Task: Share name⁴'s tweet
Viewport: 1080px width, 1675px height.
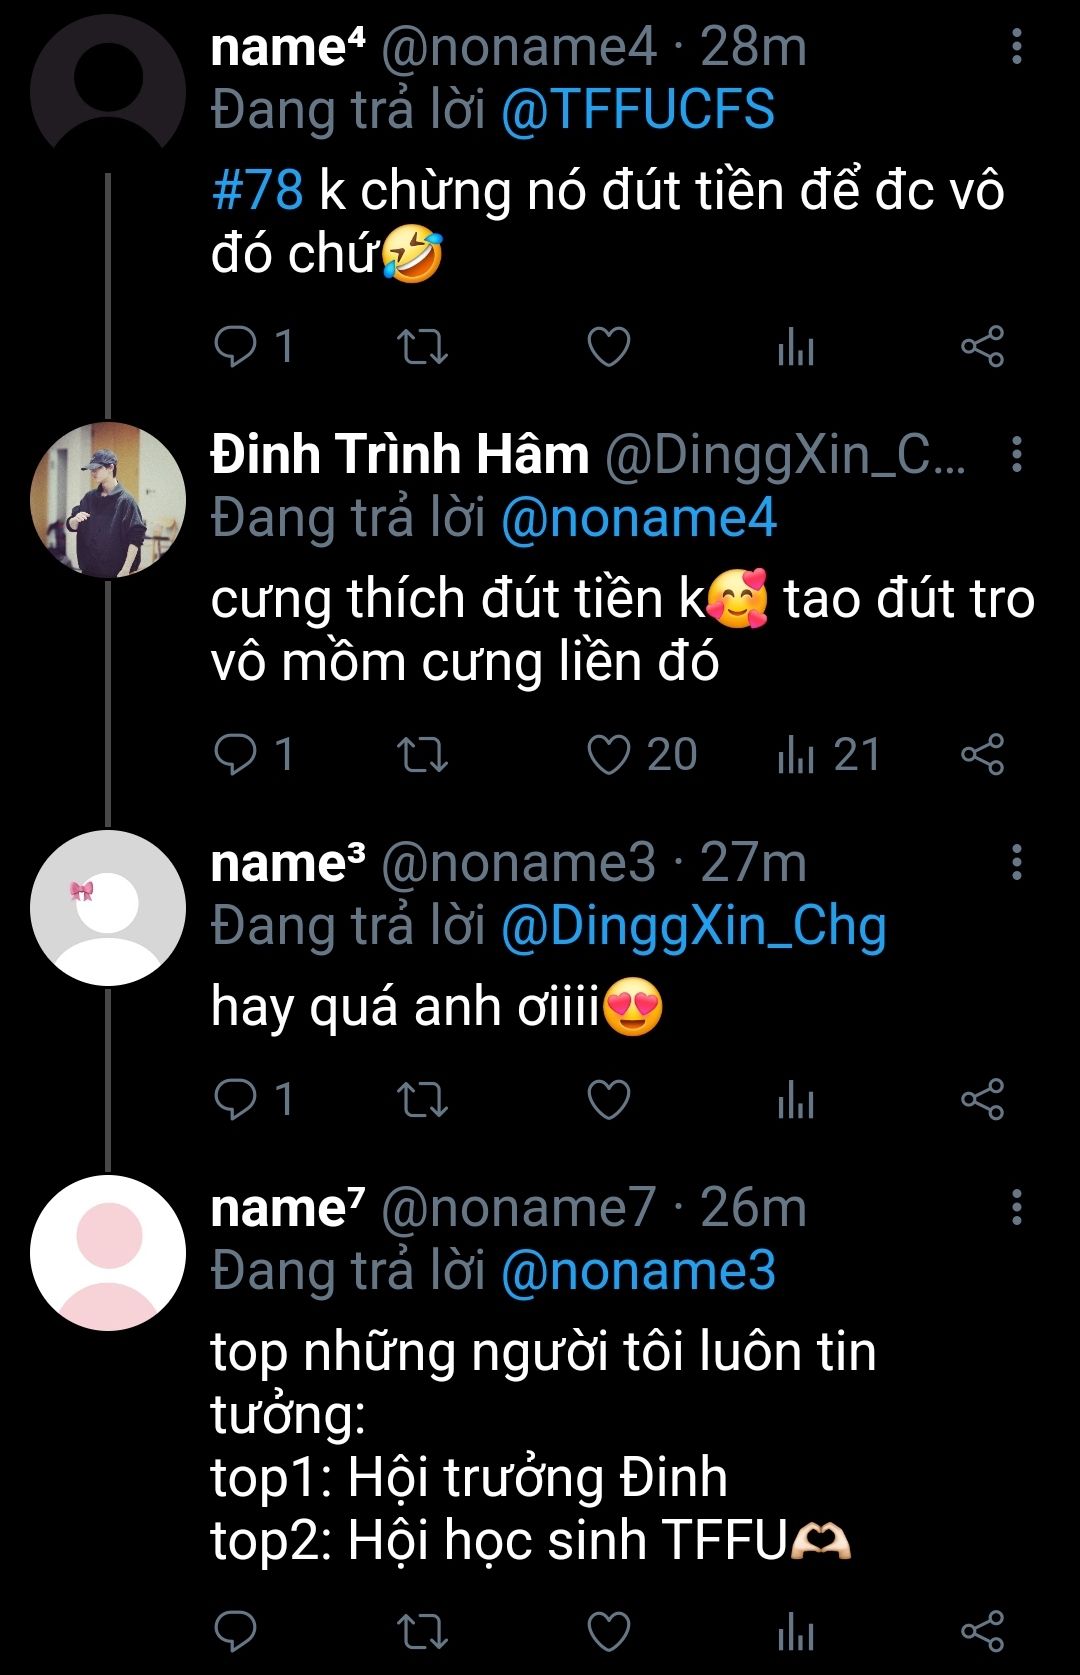Action: pos(982,347)
